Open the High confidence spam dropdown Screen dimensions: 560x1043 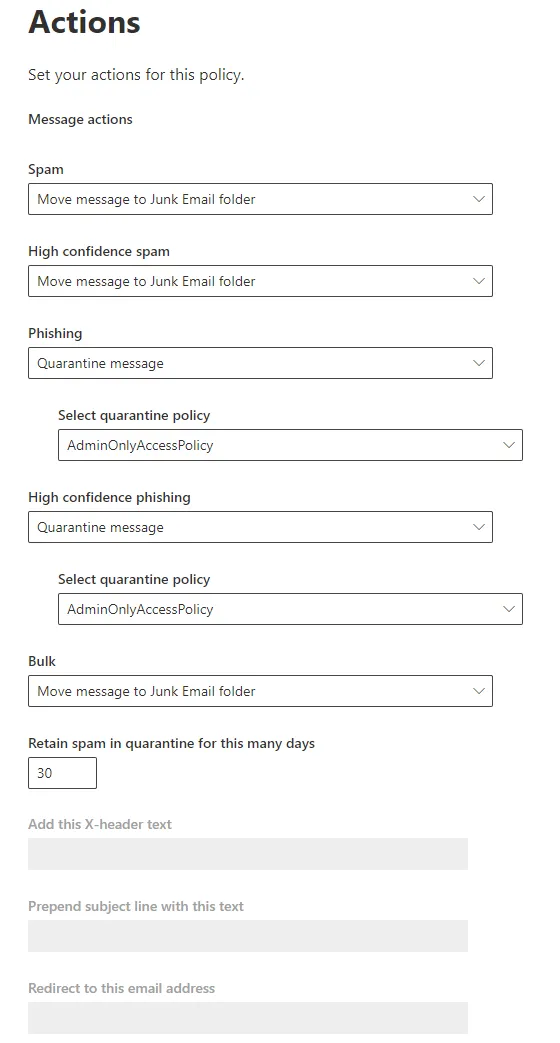(x=260, y=281)
